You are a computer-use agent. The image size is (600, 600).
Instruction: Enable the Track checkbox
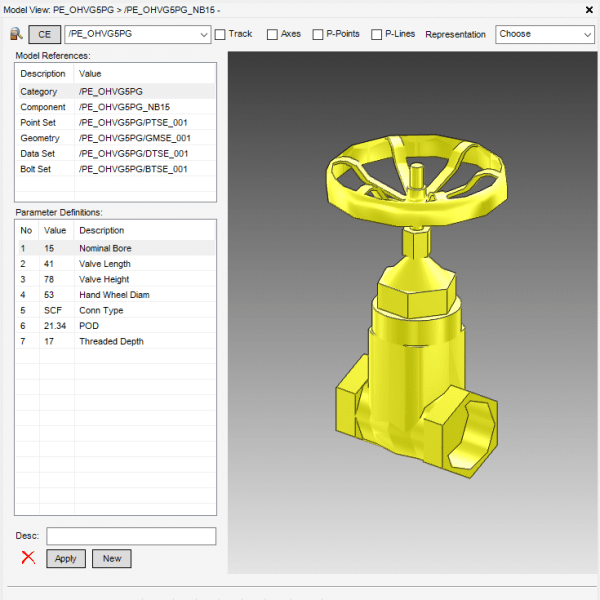(220, 34)
